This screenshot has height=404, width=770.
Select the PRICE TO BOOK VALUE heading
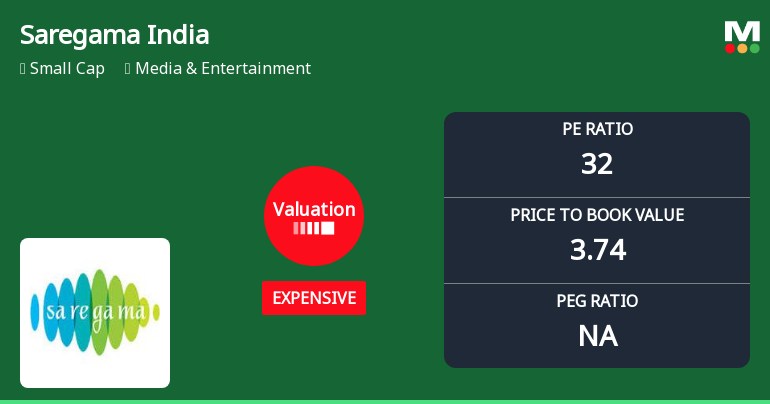[x=597, y=215]
